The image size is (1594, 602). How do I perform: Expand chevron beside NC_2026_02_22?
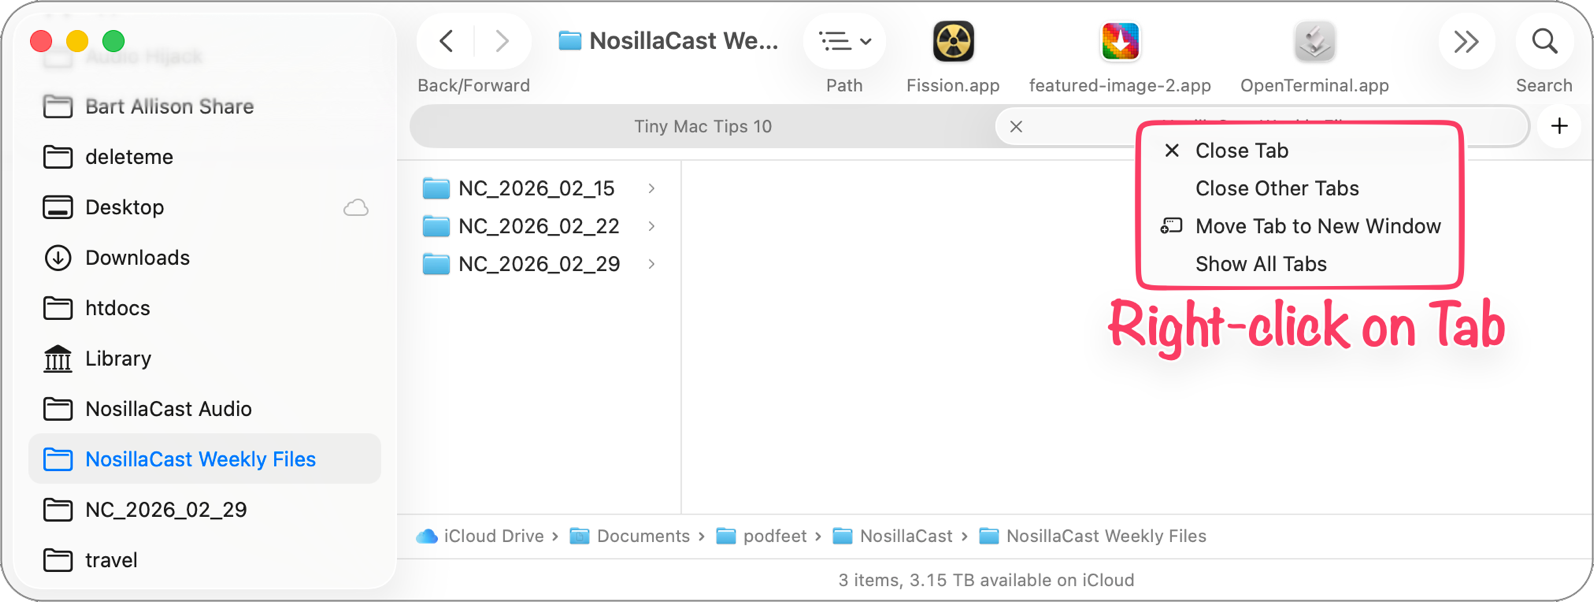point(652,226)
